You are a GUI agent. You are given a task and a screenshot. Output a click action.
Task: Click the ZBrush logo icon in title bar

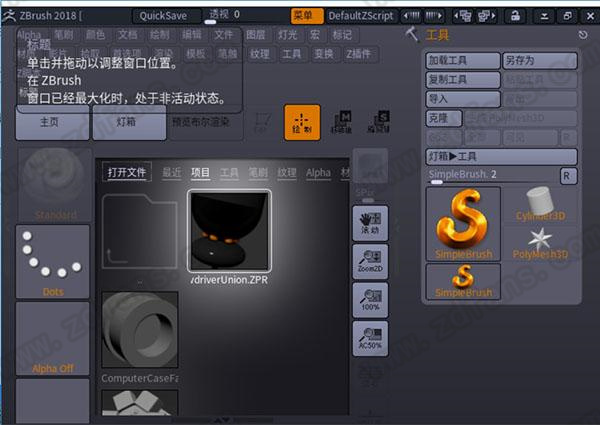(x=9, y=16)
